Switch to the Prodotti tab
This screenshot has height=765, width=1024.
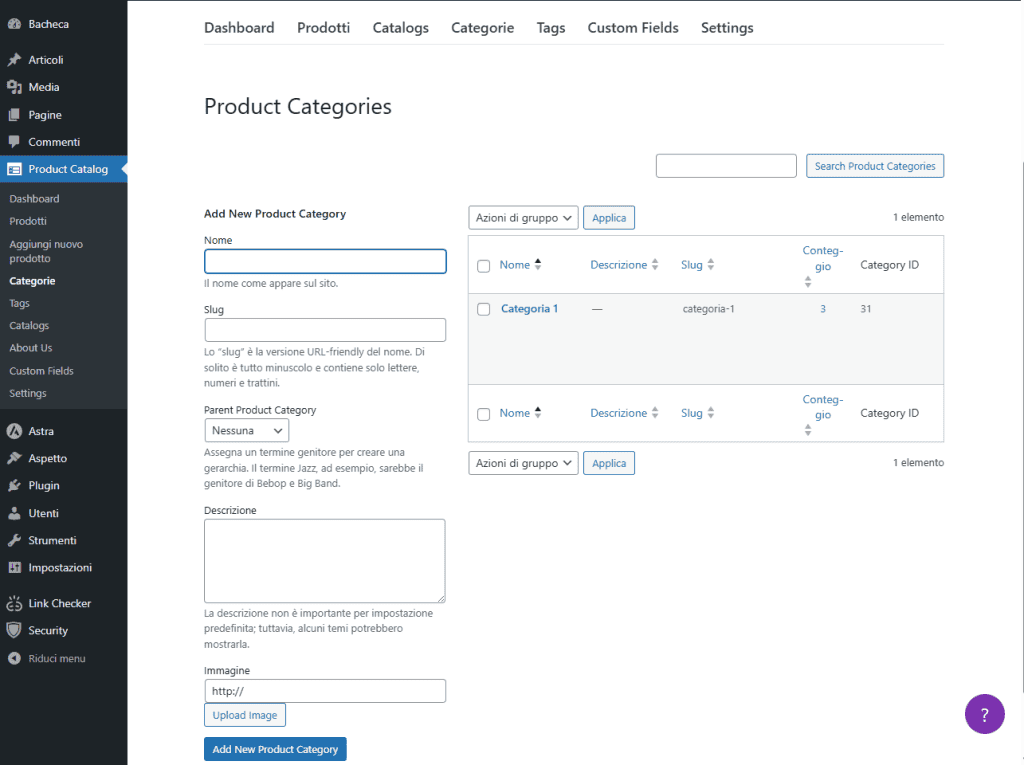[x=323, y=28]
